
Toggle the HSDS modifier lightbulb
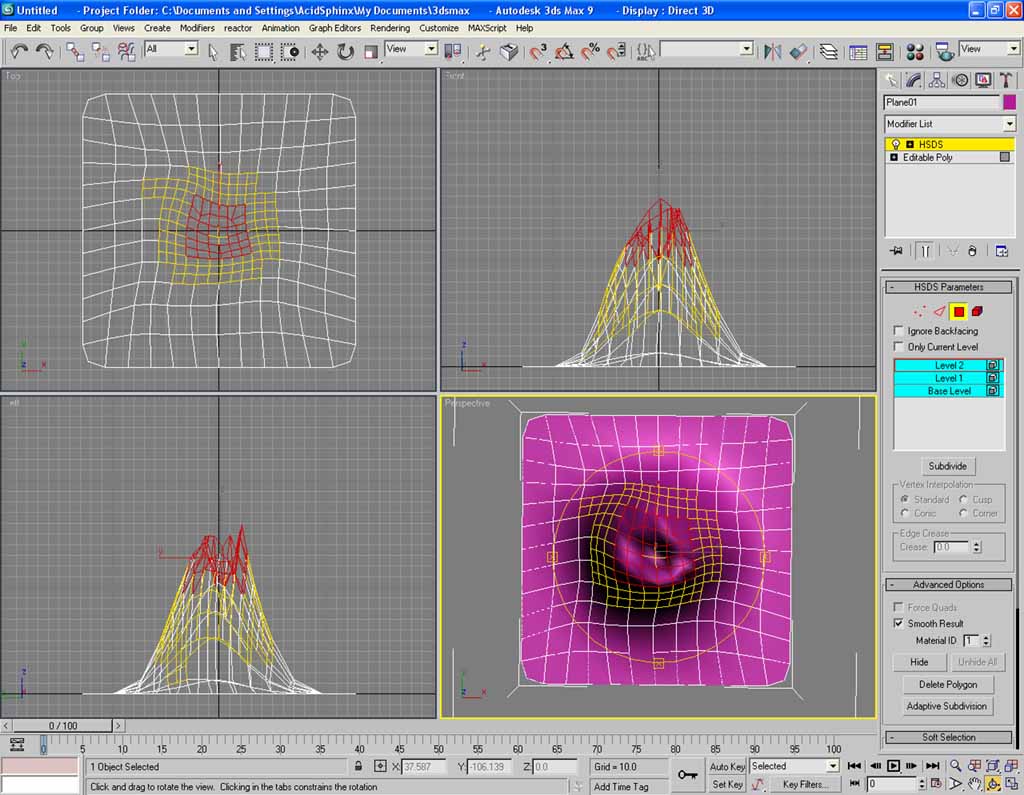coord(895,145)
